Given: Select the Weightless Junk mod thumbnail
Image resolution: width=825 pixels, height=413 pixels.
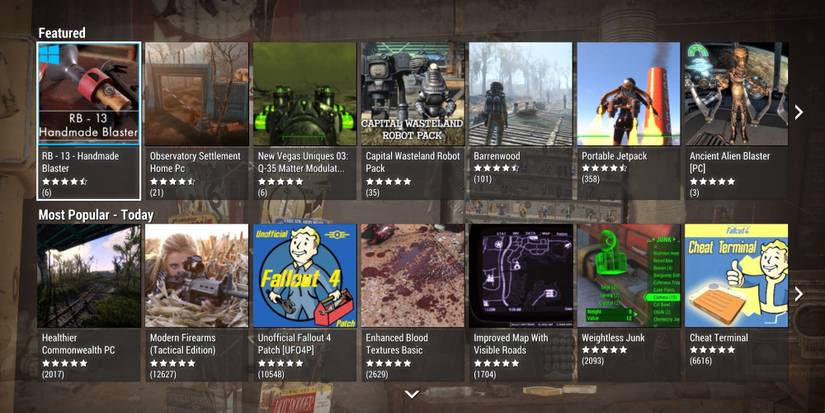Looking at the screenshot, I should point(628,276).
